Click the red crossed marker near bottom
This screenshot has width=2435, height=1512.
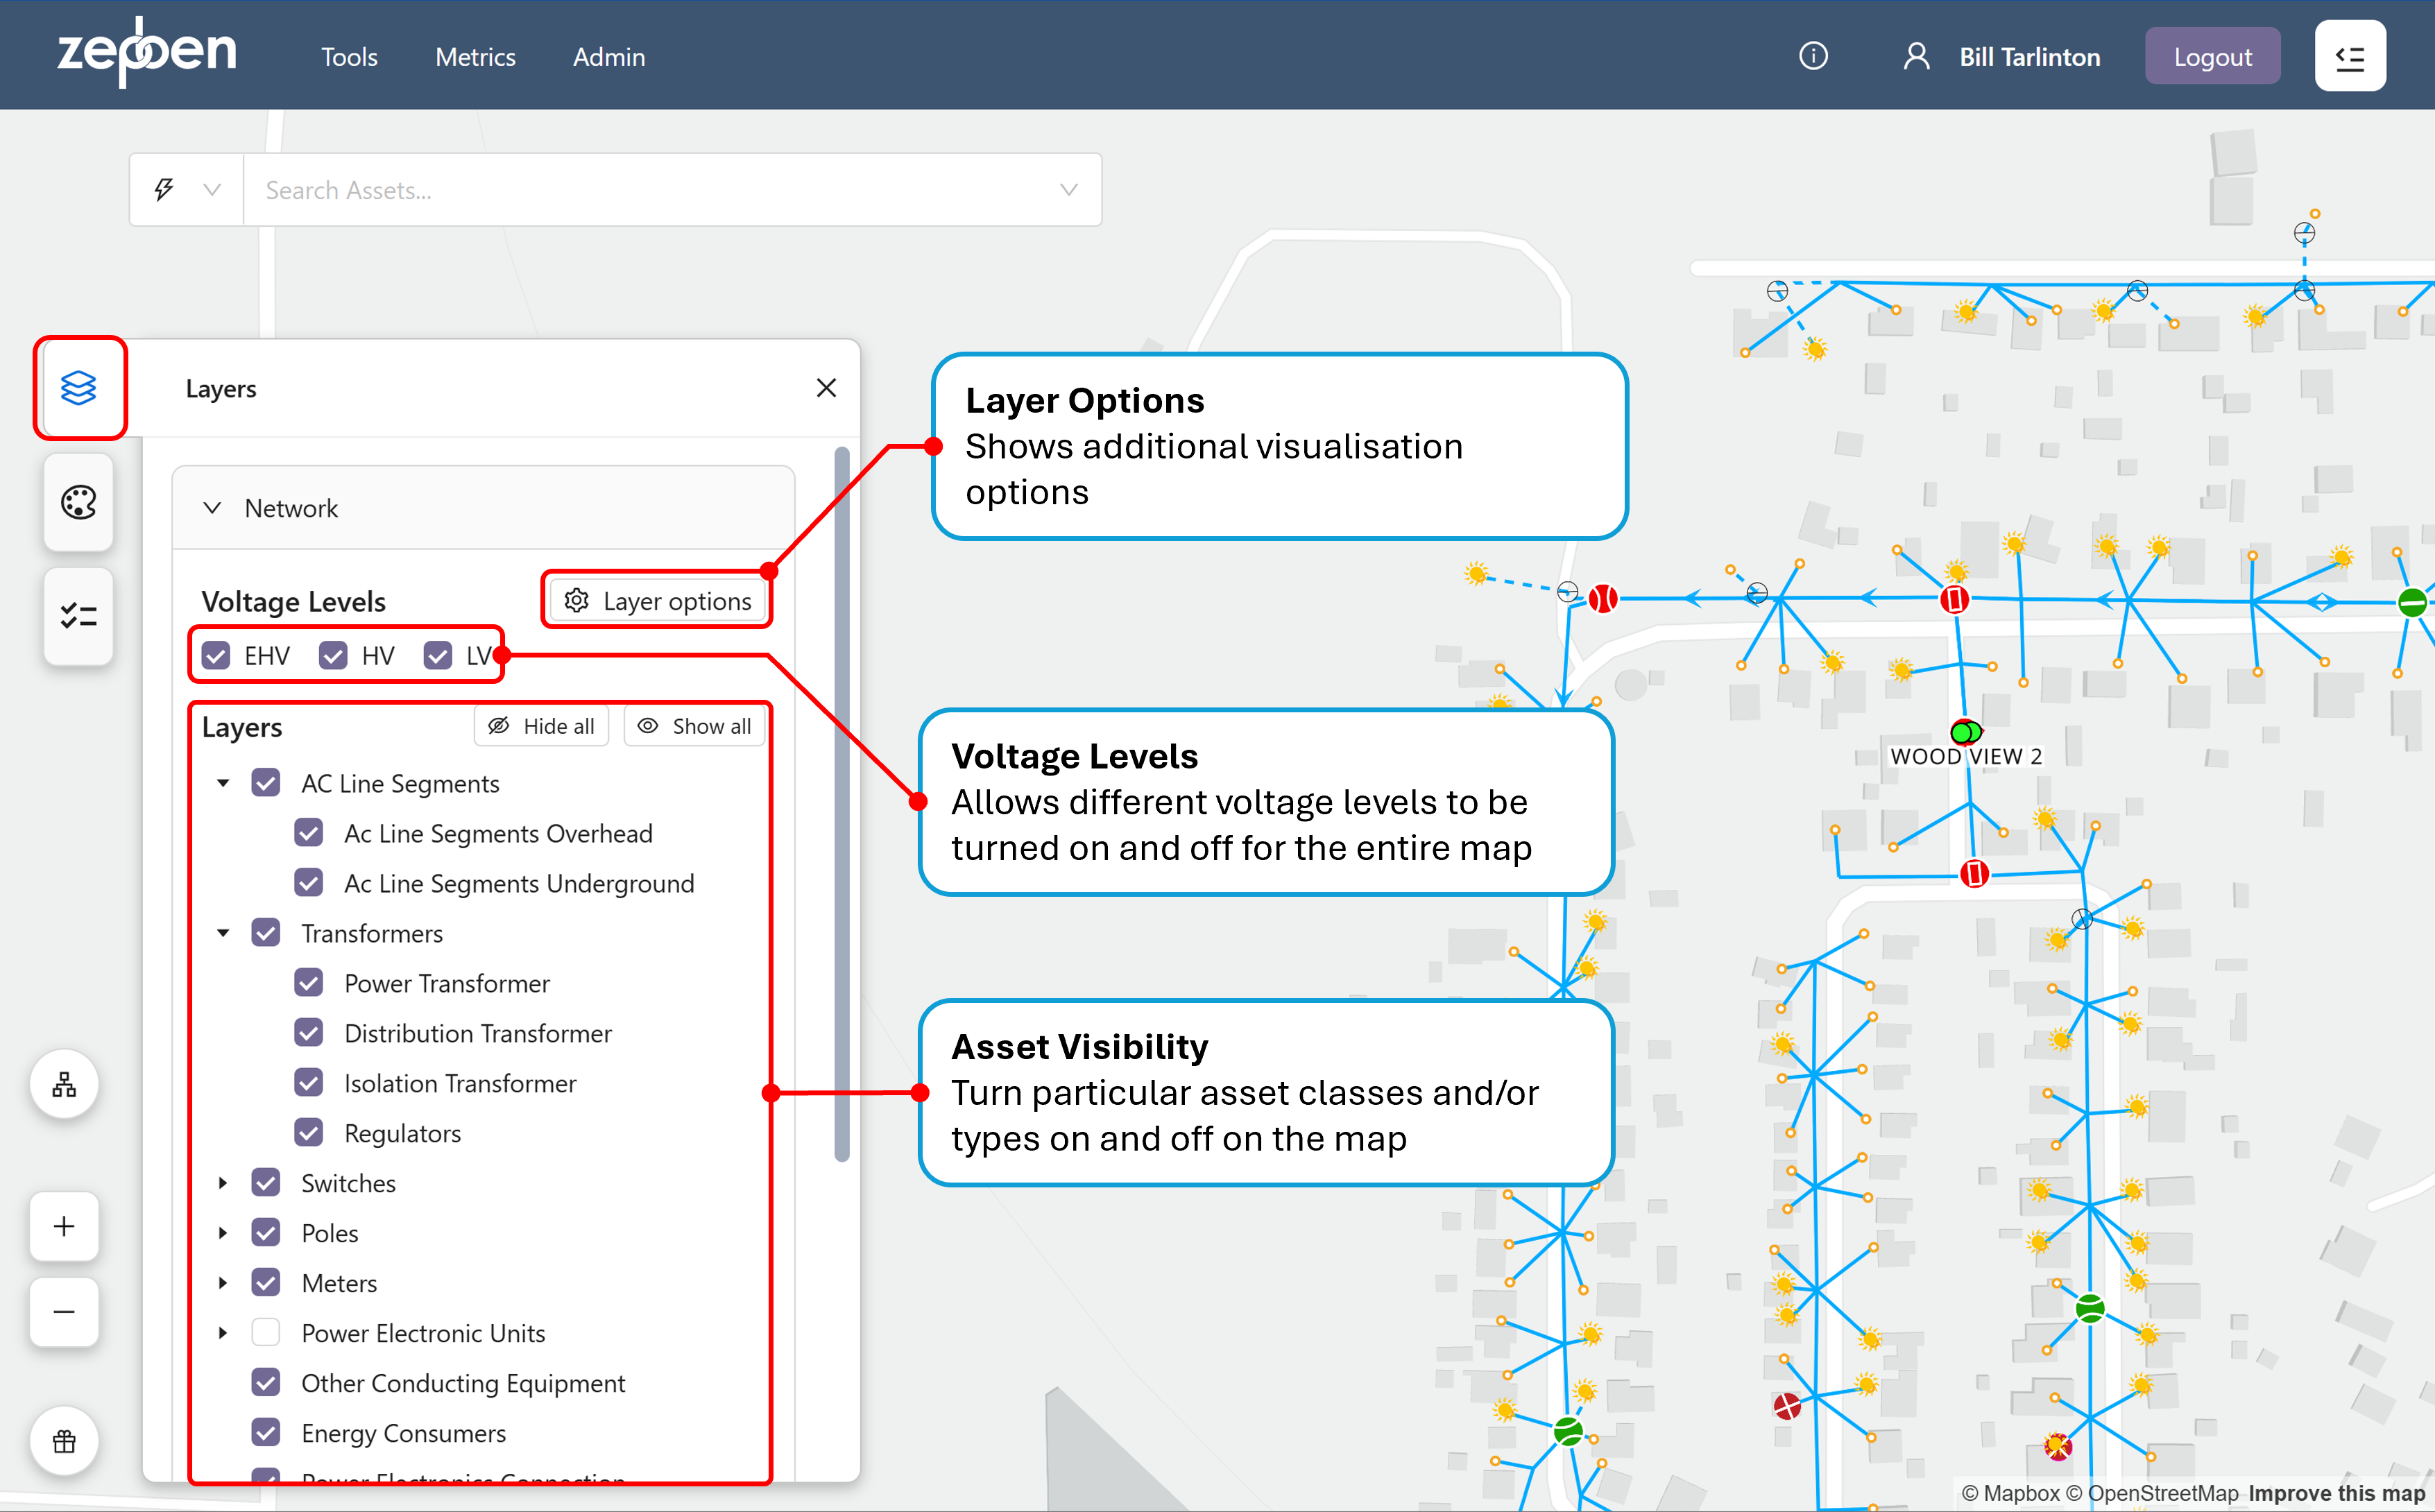(x=1787, y=1406)
